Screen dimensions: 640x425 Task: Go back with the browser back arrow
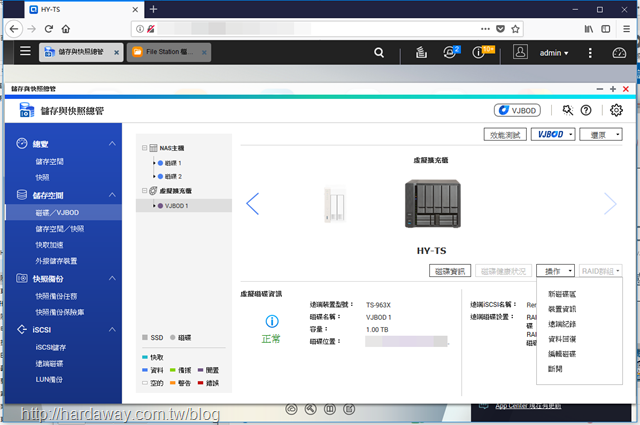click(x=14, y=29)
